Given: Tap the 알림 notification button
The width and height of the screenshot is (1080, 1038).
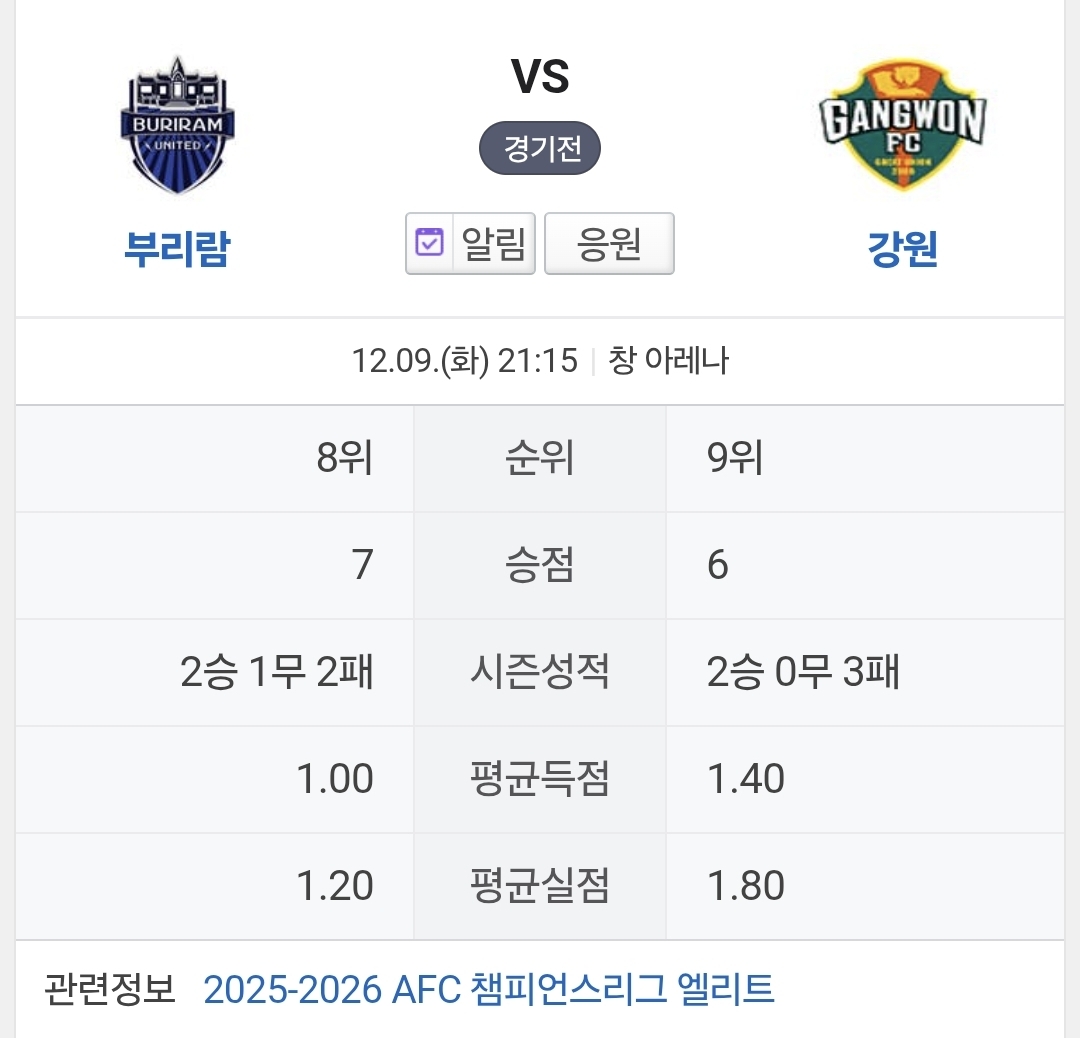Looking at the screenshot, I should point(470,244).
